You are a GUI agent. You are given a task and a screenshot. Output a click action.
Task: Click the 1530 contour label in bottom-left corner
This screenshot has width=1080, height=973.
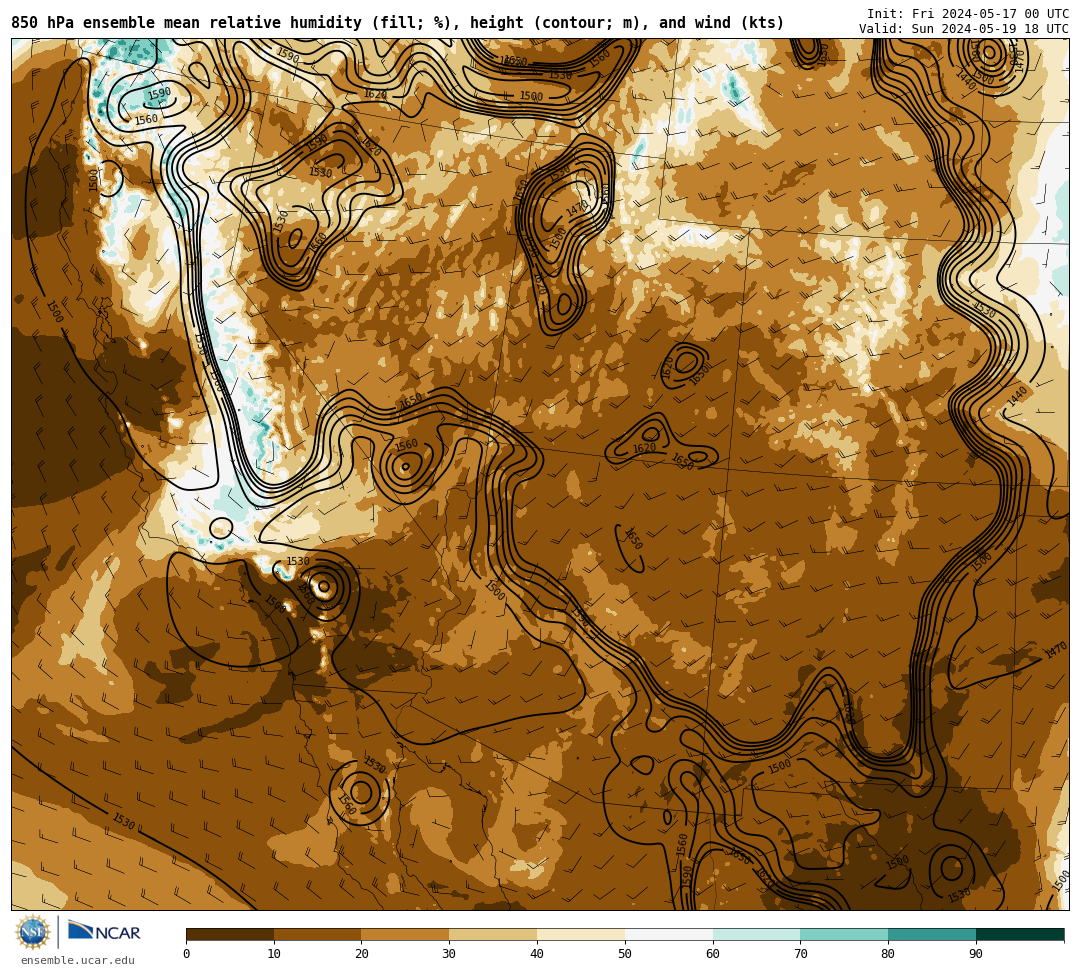(124, 821)
